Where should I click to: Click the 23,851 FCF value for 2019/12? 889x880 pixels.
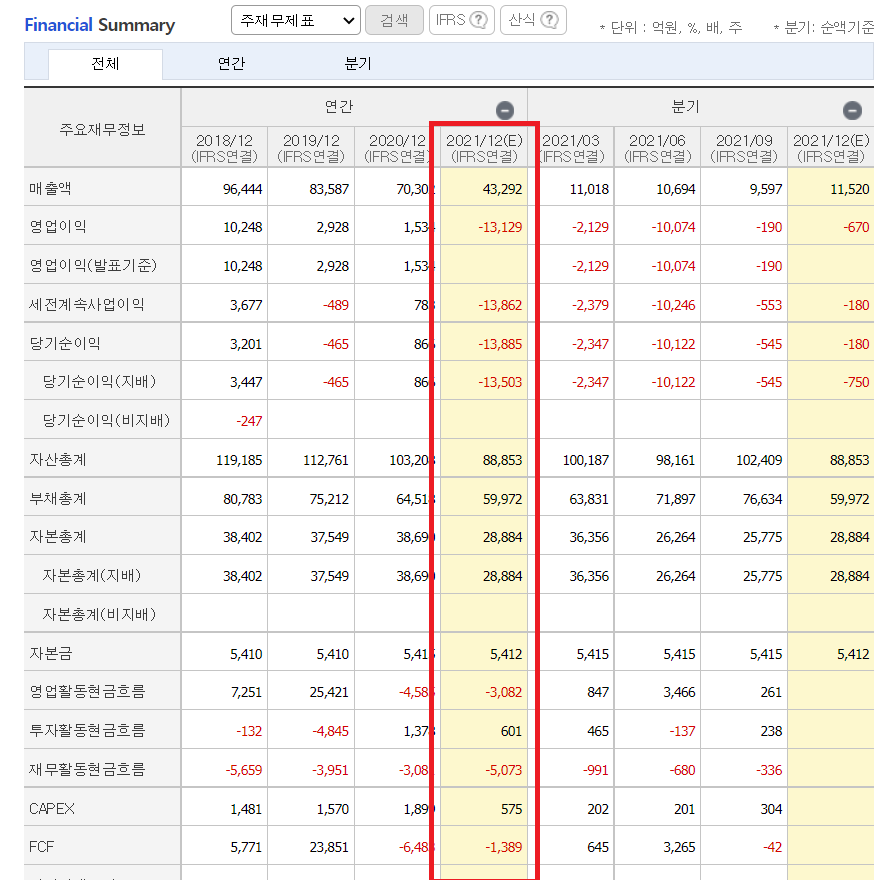pos(329,847)
